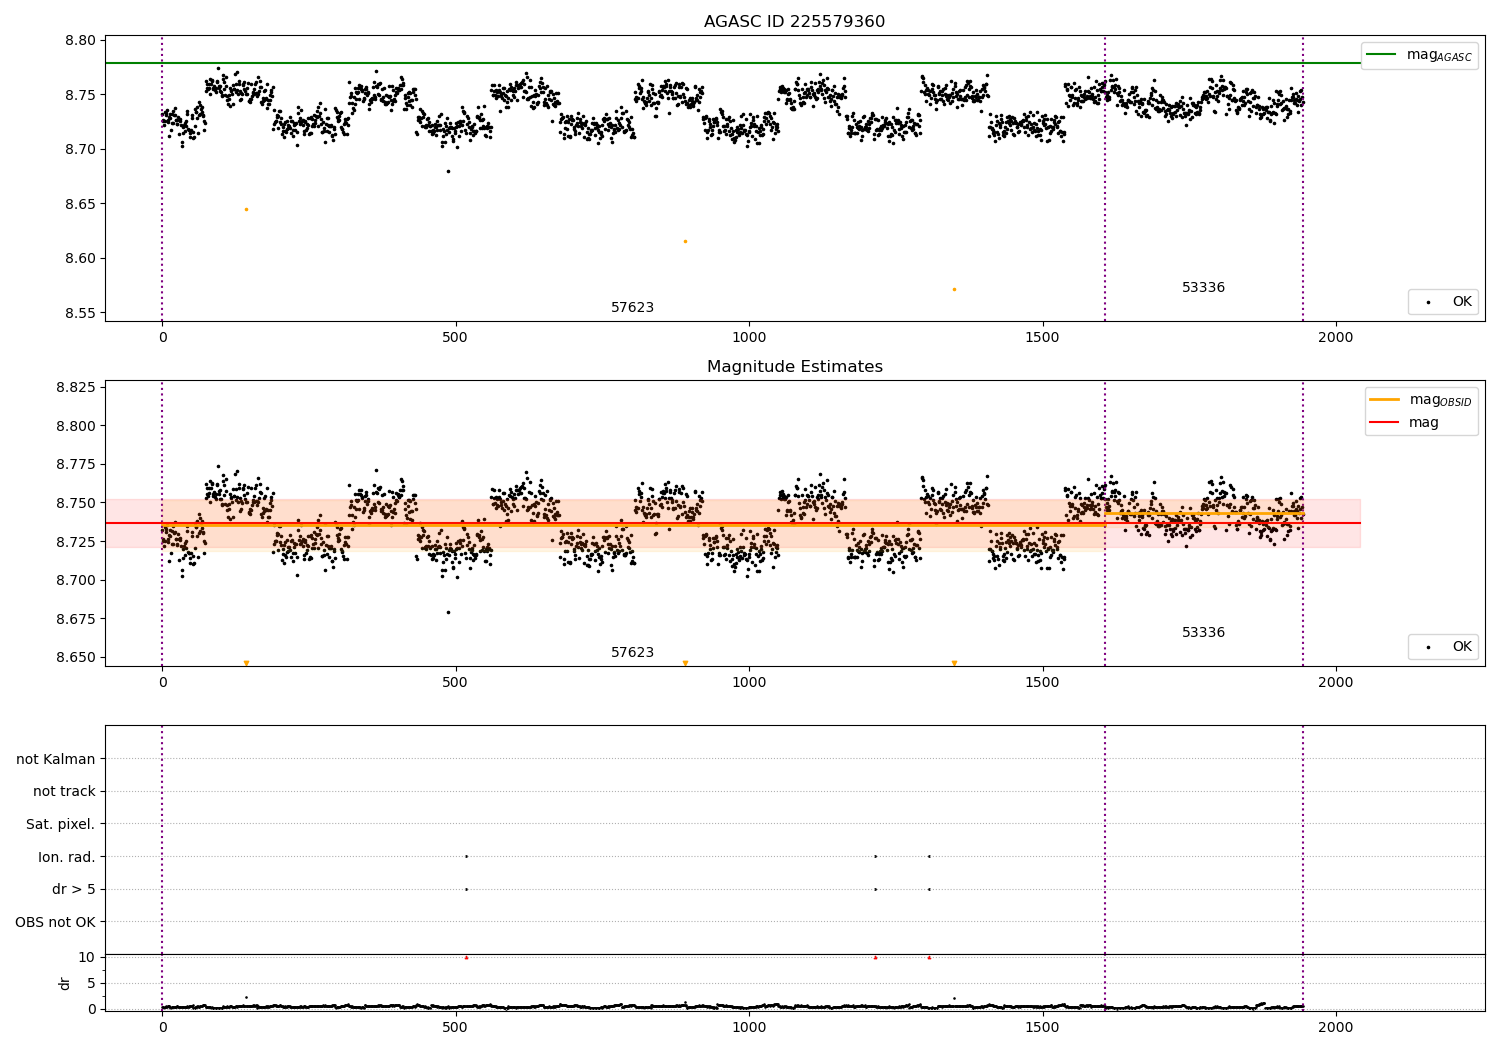Click the x-axis tick 2000 in the bottom plot
1500x1050 pixels.
click(x=1336, y=1027)
